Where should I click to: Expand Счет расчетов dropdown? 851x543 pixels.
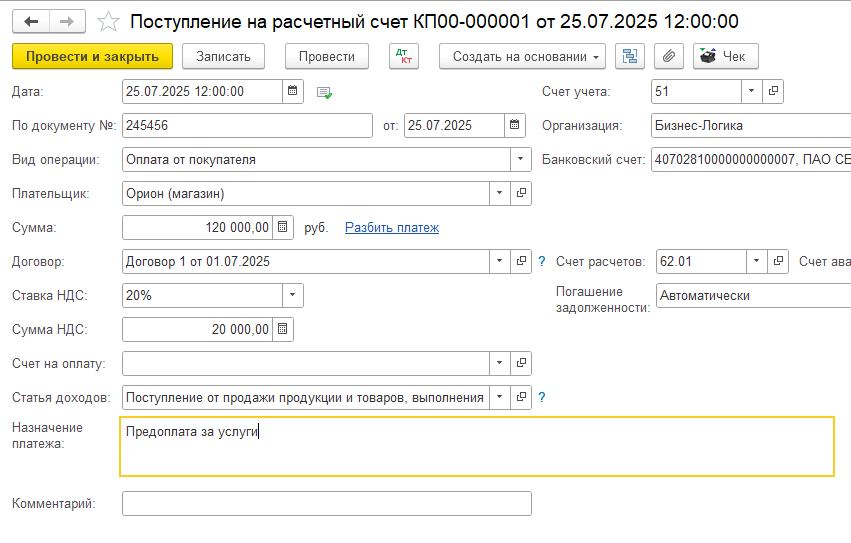click(757, 262)
